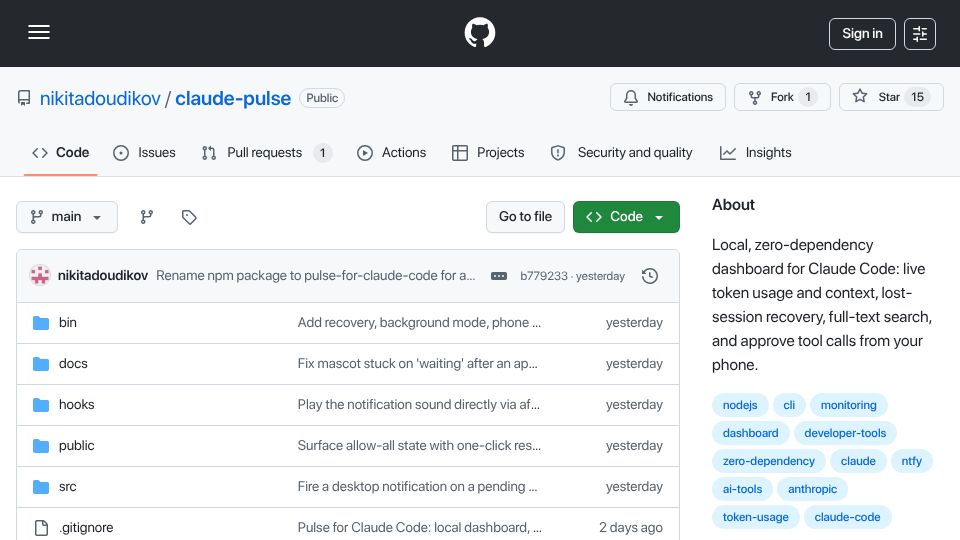Screen dimensions: 960x540
Task: Open the bin folder
Action: pyautogui.click(x=67, y=323)
